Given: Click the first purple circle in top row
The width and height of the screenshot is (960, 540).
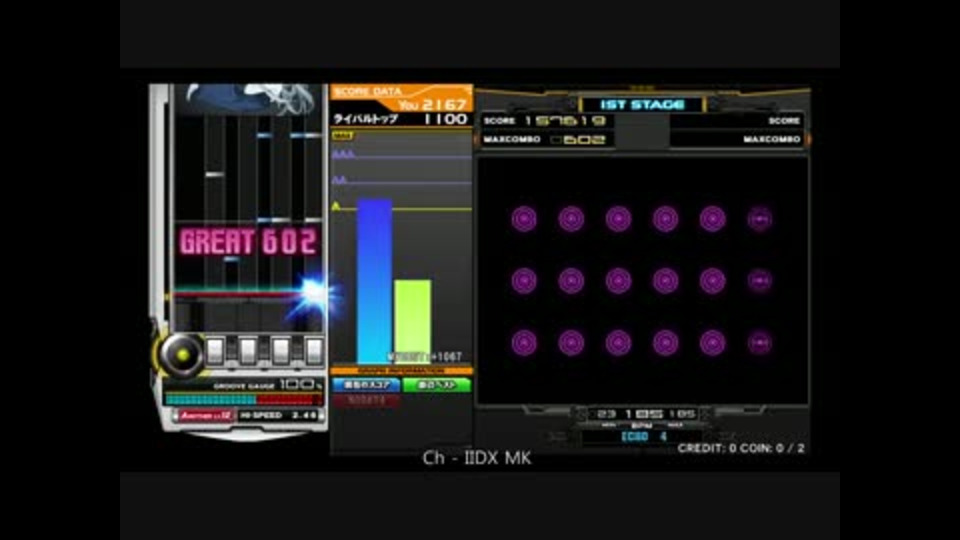Looking at the screenshot, I should (x=524, y=219).
